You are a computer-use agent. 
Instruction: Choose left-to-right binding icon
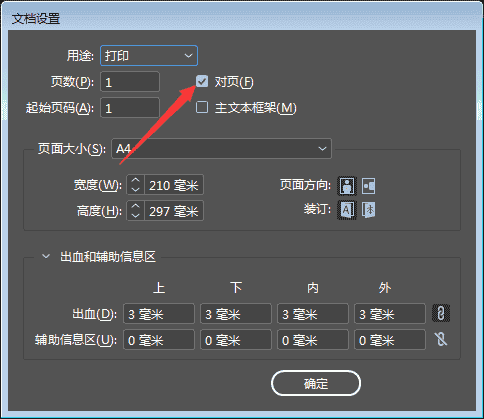[x=347, y=210]
